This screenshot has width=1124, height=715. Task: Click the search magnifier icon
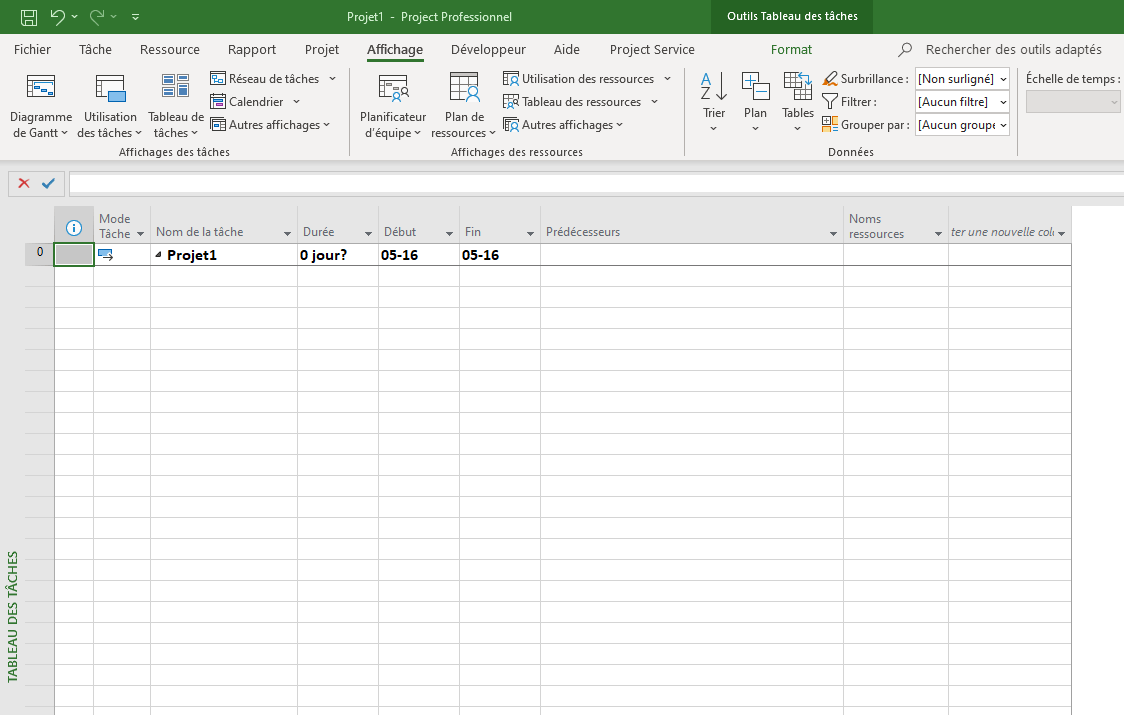click(x=905, y=49)
